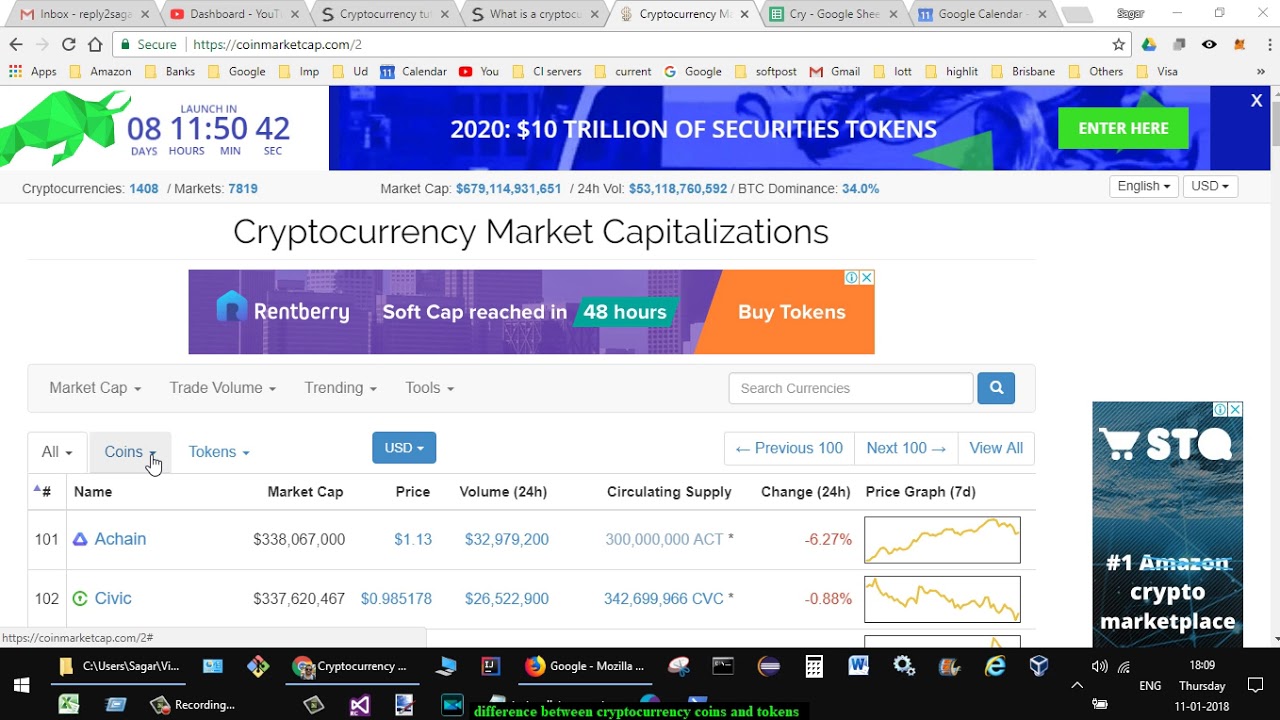Screen dimensions: 1280x720
Task: Open Microsoft Word from the taskbar
Action: click(x=858, y=666)
